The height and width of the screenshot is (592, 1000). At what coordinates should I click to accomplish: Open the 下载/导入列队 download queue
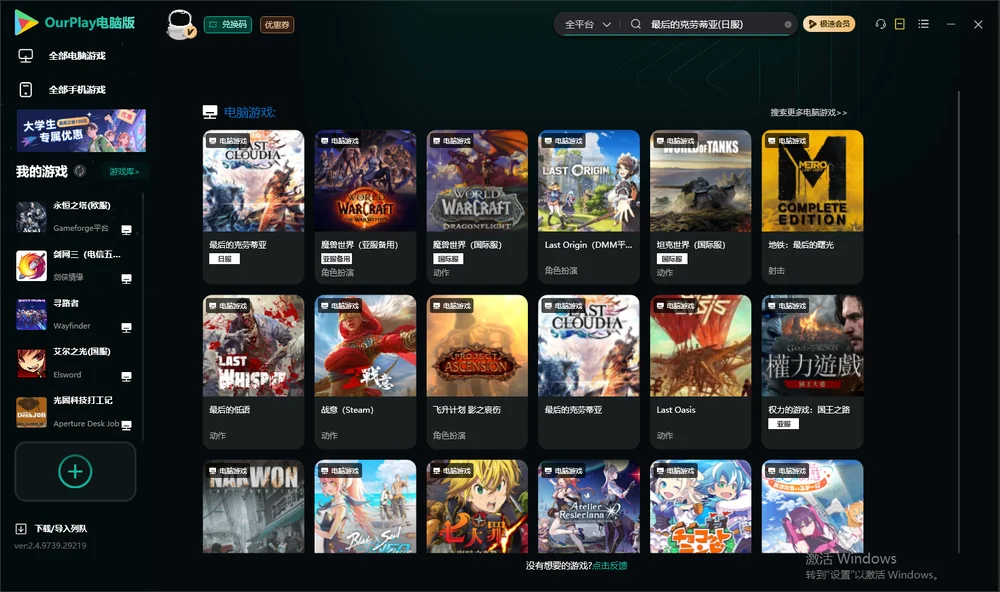coord(52,528)
